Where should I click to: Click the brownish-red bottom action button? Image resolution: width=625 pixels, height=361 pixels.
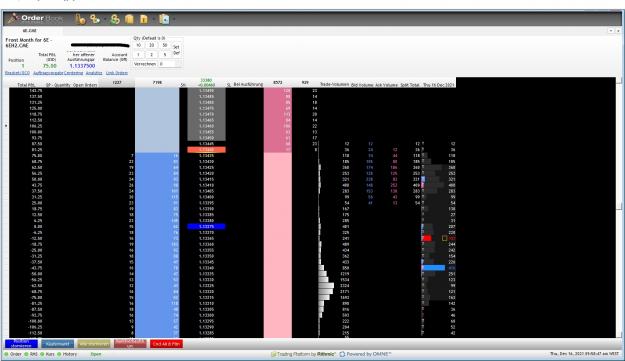point(130,344)
